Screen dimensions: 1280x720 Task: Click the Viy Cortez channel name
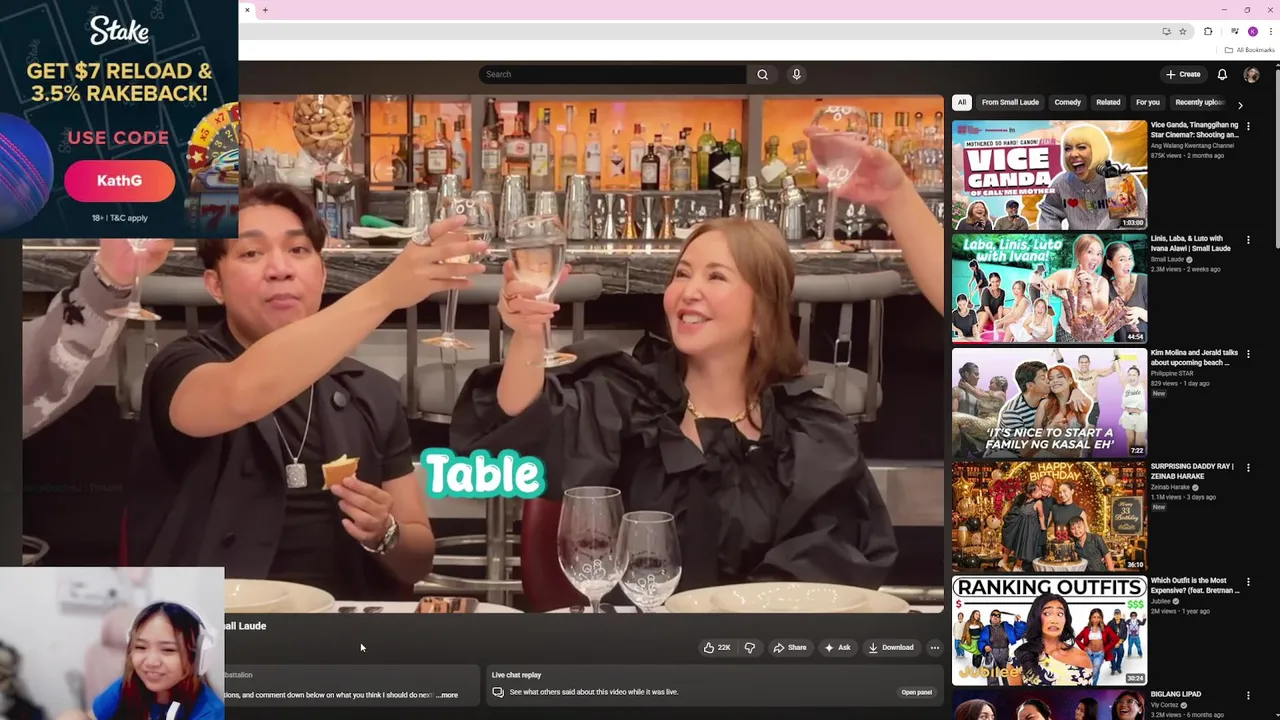[1165, 705]
